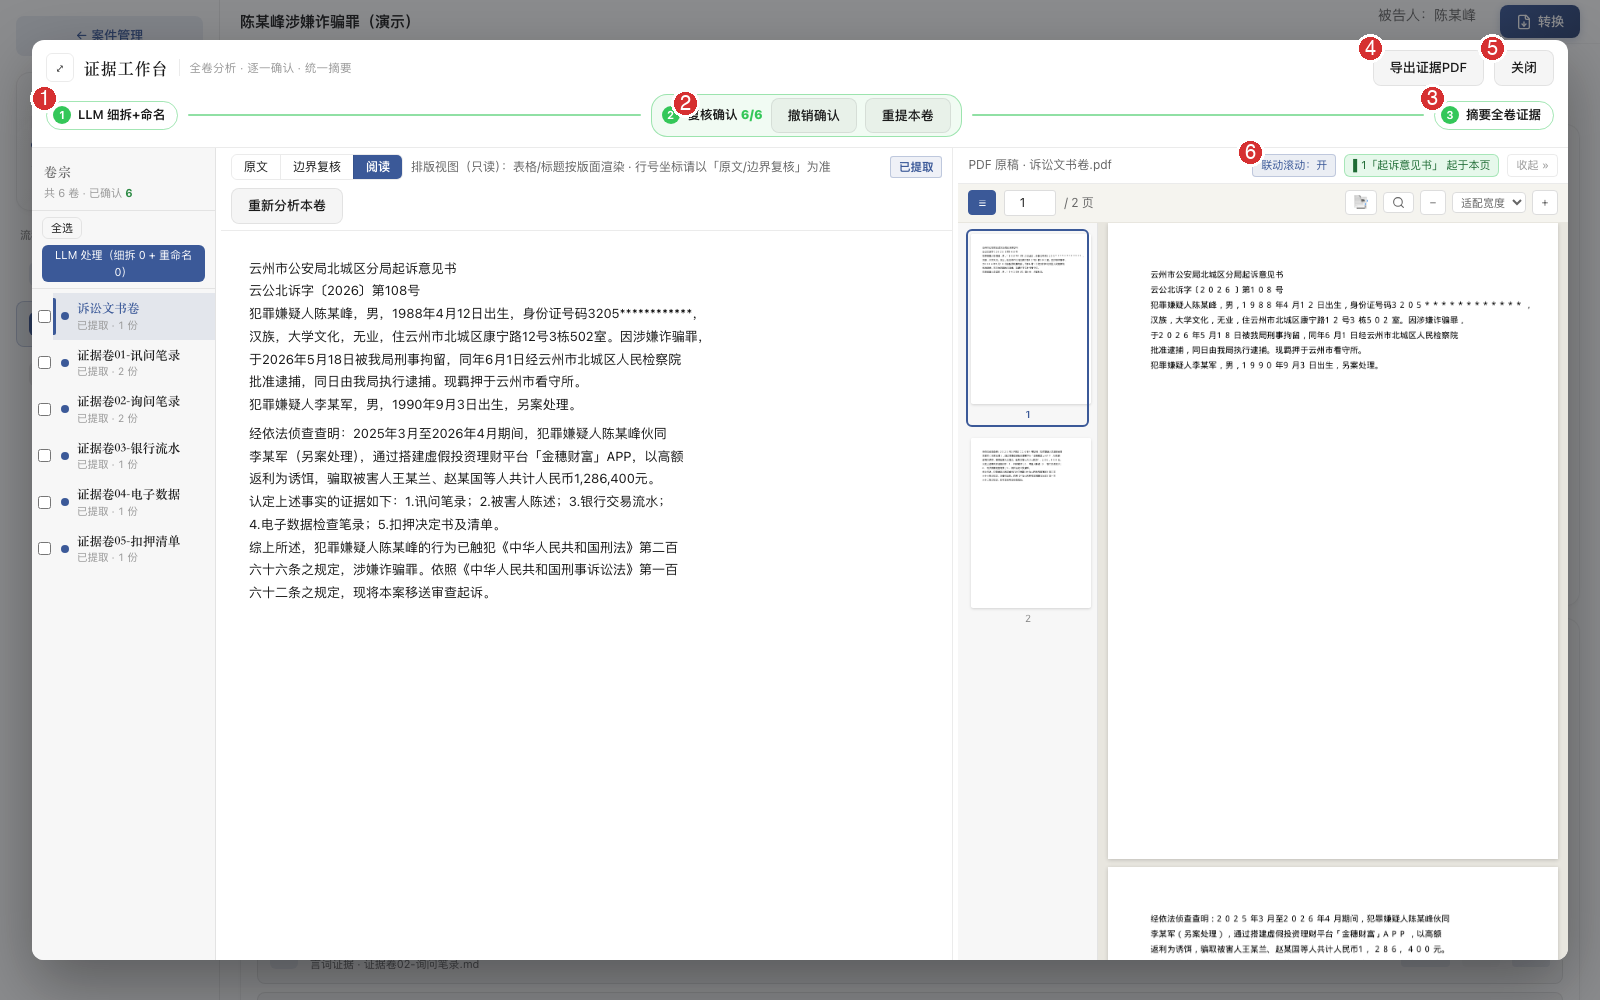The height and width of the screenshot is (1000, 1600).
Task: Check the 证据卷04-电子数据 checkbox
Action: [44, 502]
